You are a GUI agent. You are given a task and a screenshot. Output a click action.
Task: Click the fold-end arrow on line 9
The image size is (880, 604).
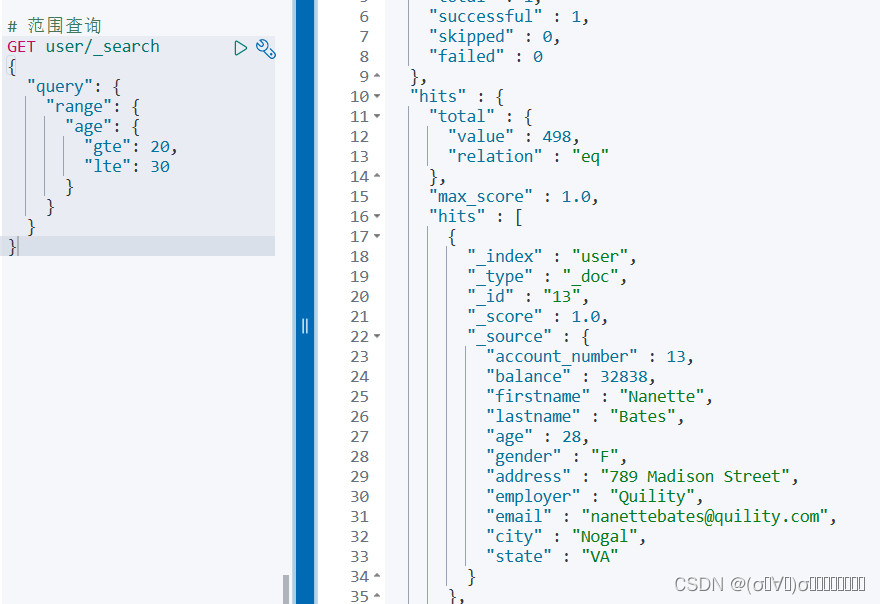tap(377, 76)
